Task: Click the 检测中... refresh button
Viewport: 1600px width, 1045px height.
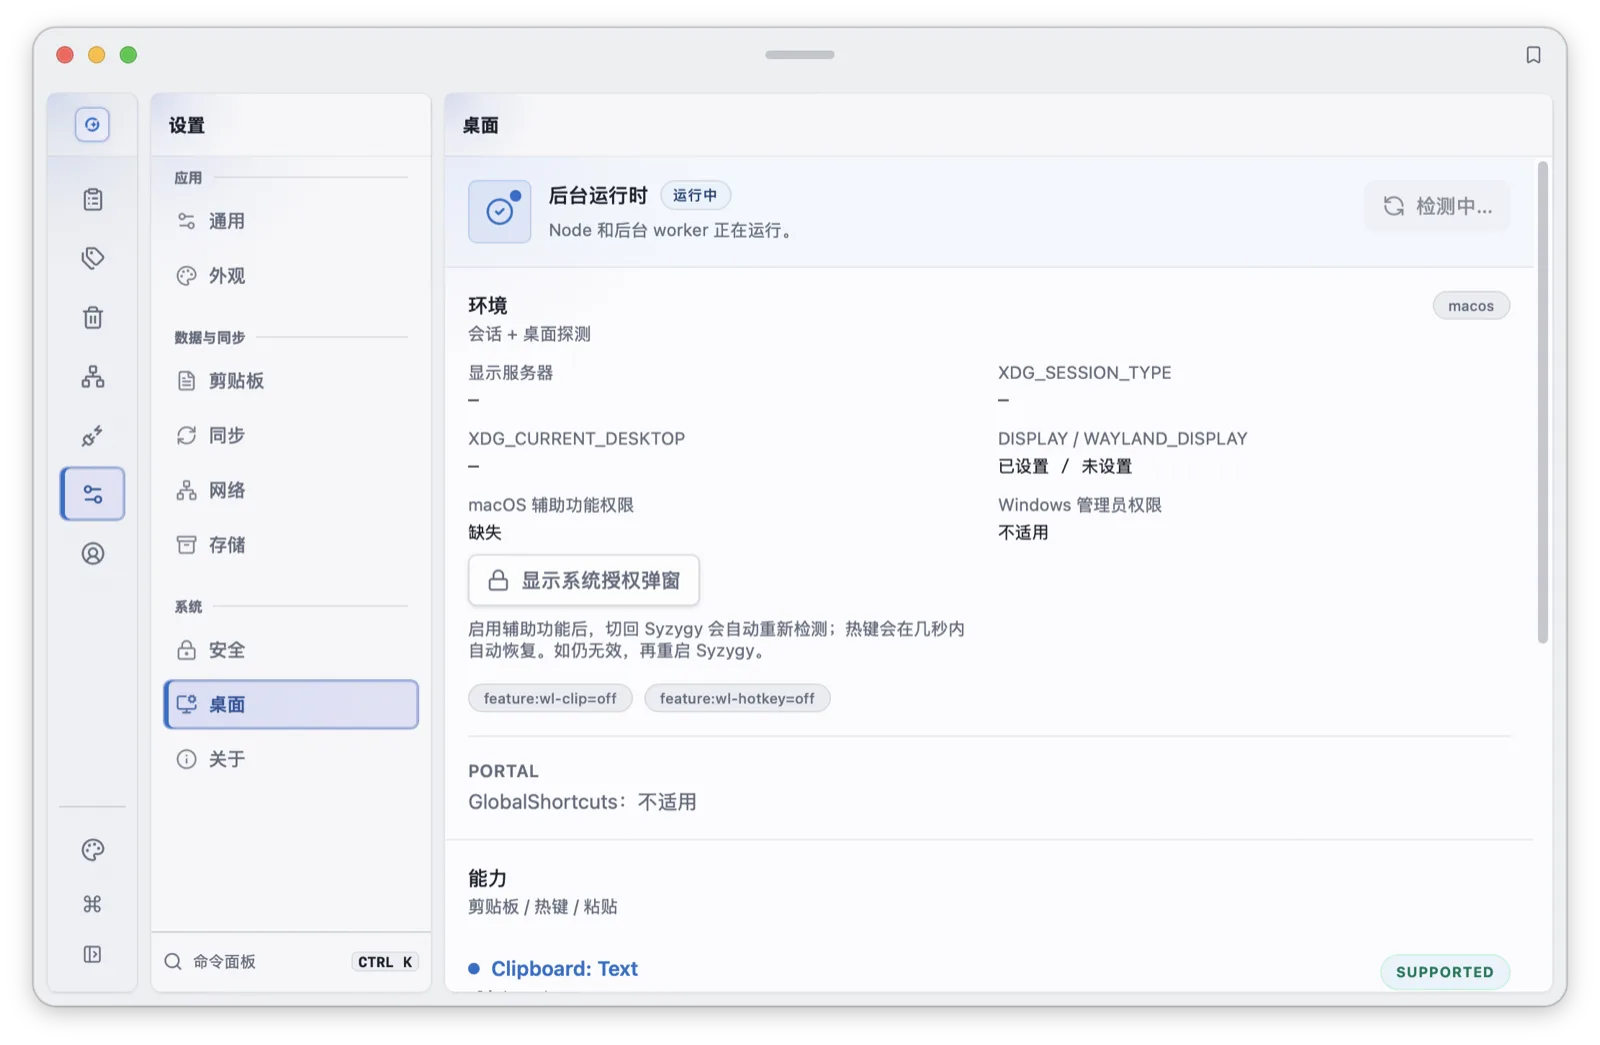Action: [x=1437, y=206]
